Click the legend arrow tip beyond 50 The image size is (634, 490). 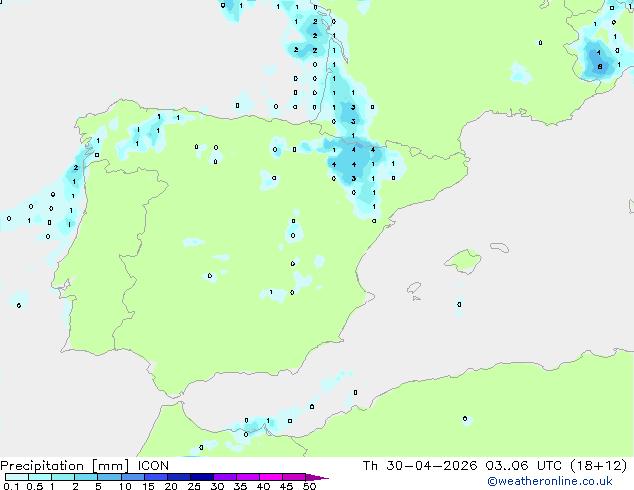click(x=317, y=477)
